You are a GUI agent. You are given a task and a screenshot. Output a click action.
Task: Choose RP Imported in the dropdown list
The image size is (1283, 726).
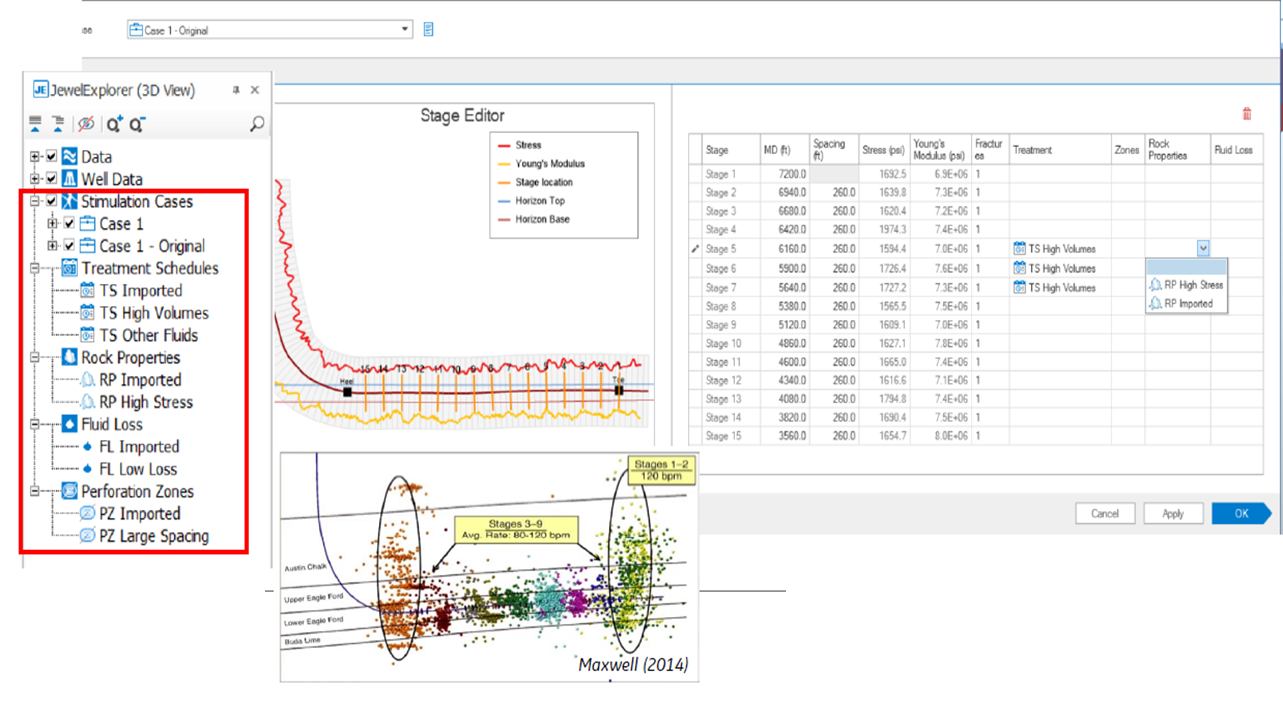click(x=1188, y=304)
